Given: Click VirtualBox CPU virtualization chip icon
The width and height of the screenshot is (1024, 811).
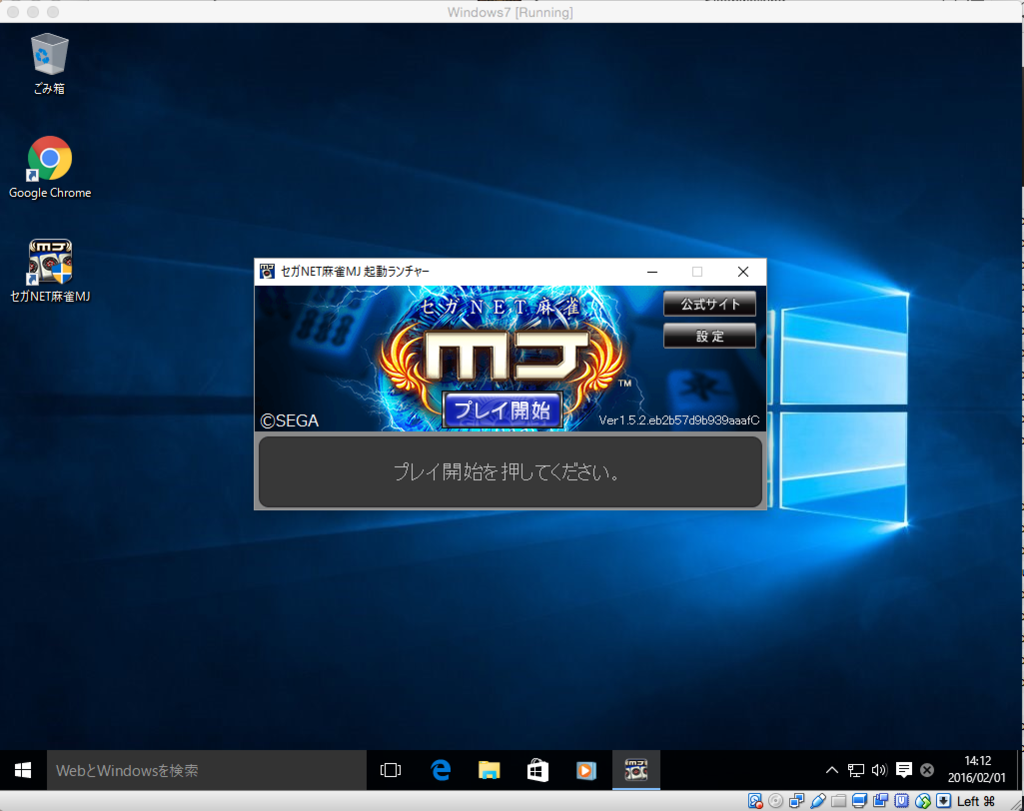Looking at the screenshot, I should point(902,801).
